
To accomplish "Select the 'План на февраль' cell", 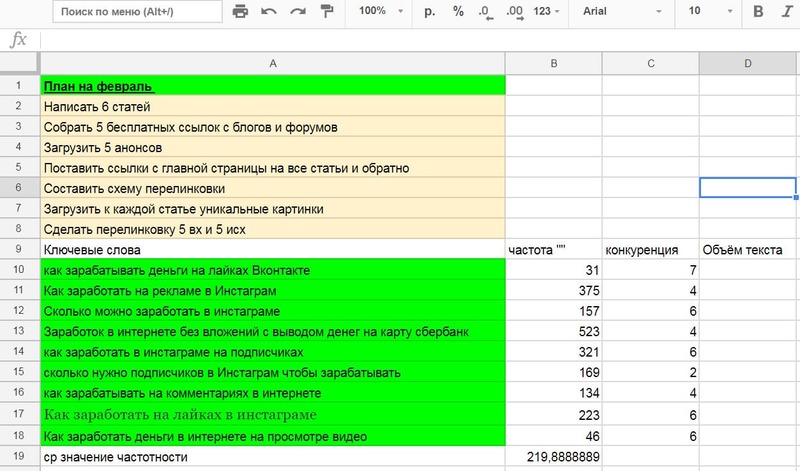I will click(x=273, y=86).
